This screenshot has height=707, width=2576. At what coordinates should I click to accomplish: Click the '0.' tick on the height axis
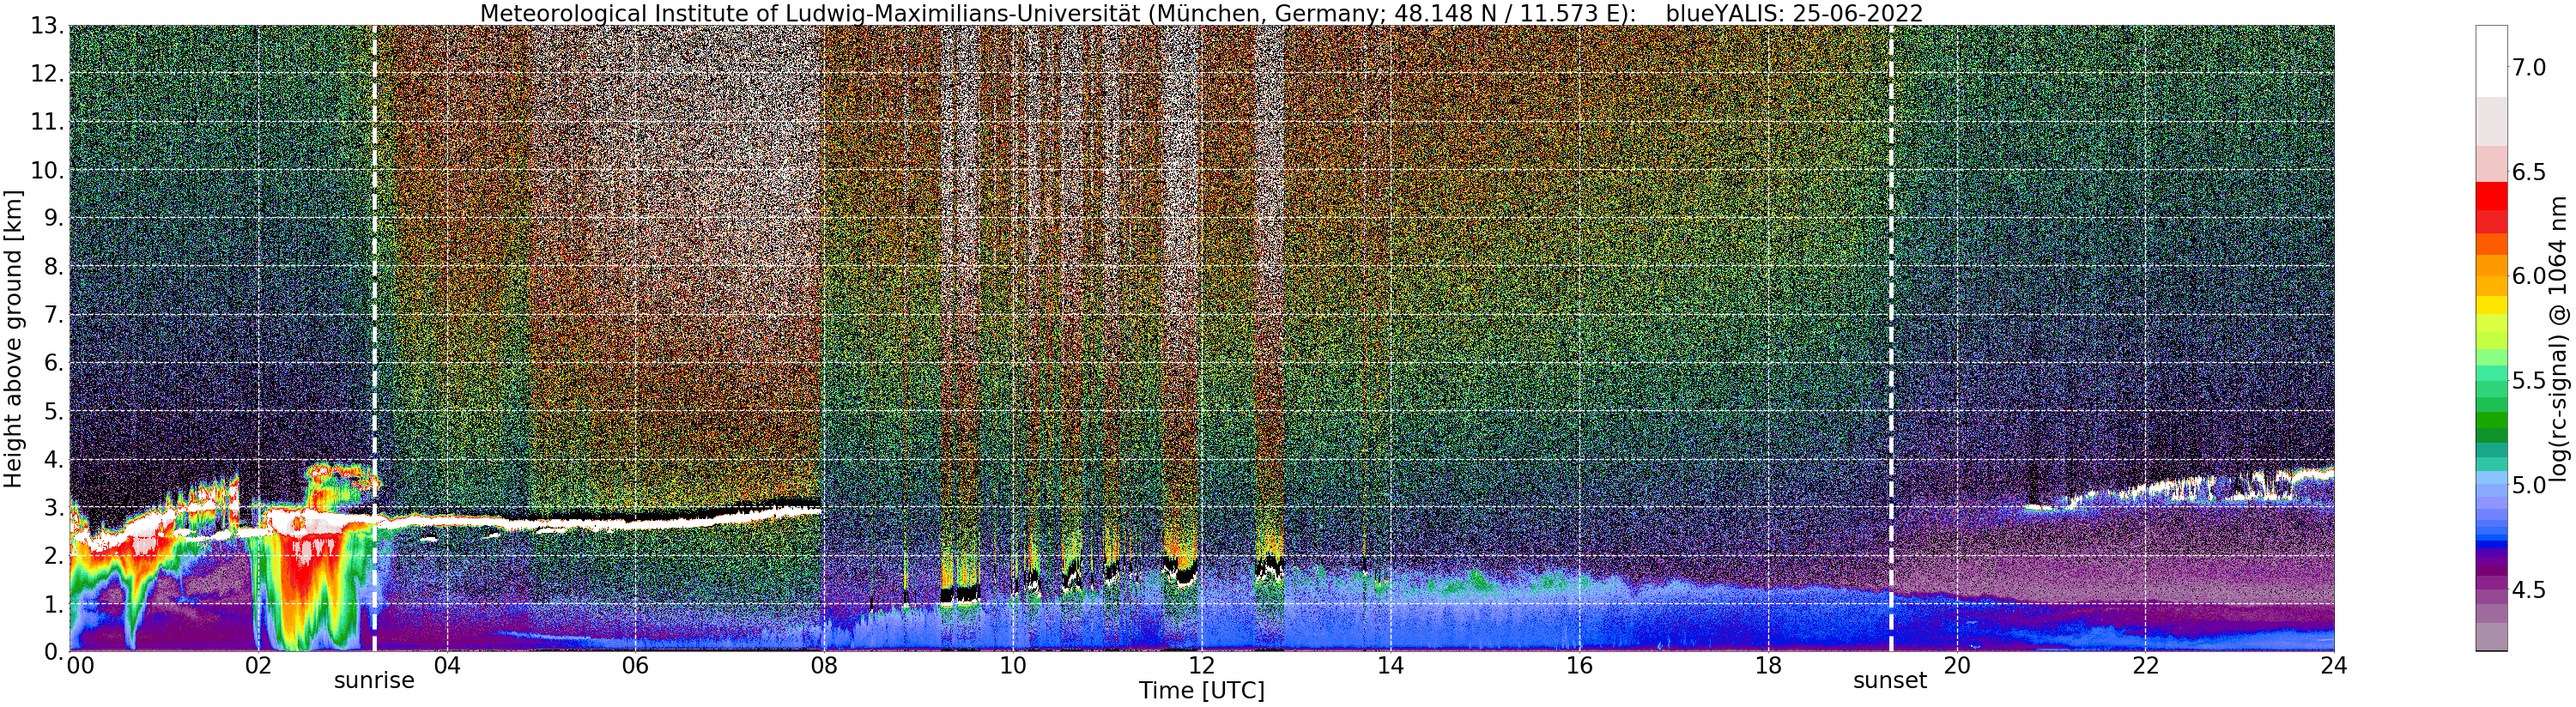pyautogui.click(x=54, y=651)
